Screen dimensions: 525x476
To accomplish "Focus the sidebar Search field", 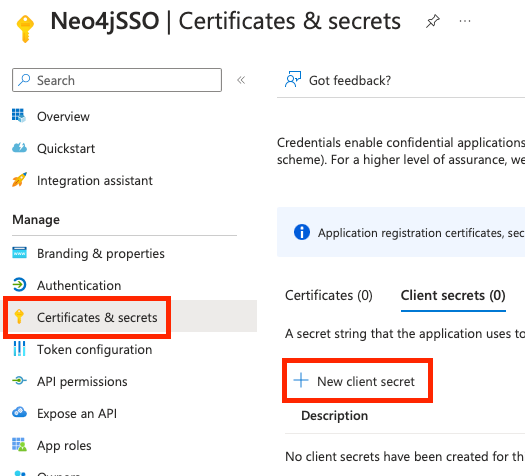I will [x=117, y=80].
